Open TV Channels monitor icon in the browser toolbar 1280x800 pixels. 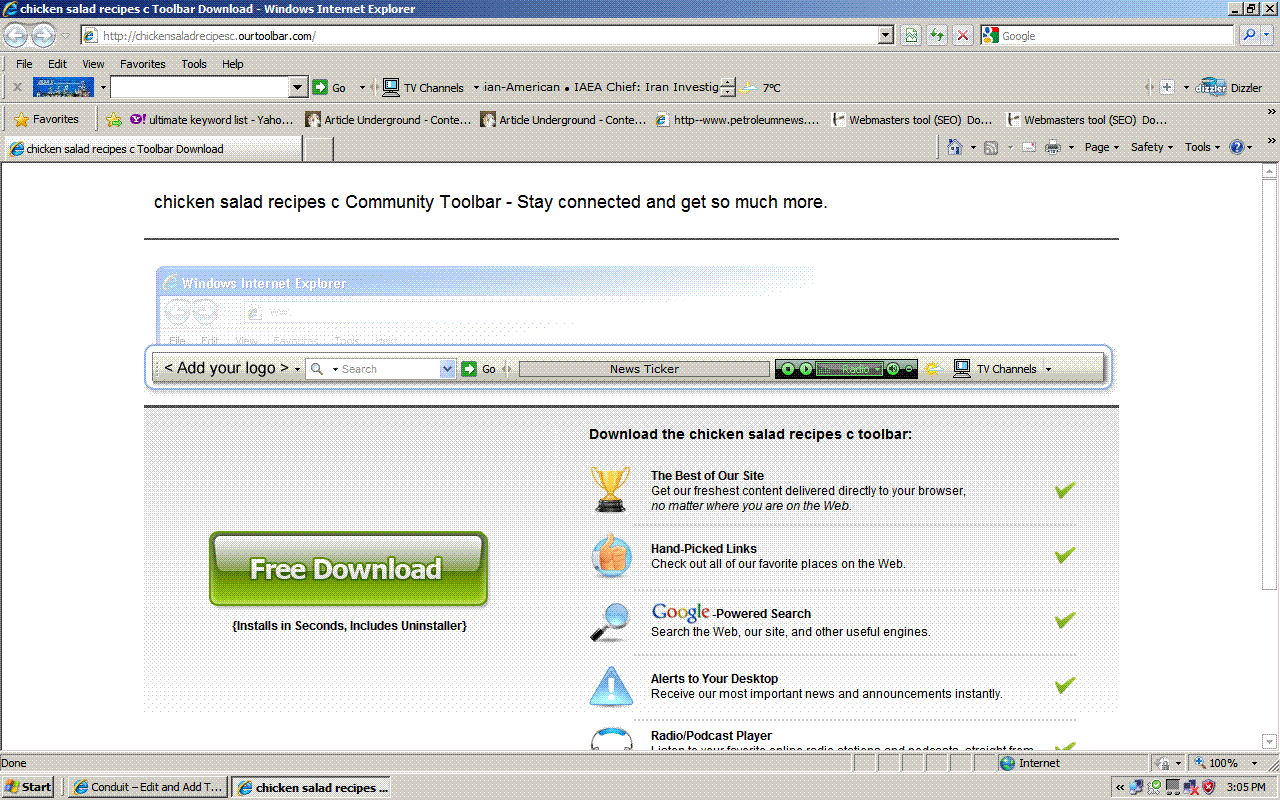pyautogui.click(x=391, y=87)
